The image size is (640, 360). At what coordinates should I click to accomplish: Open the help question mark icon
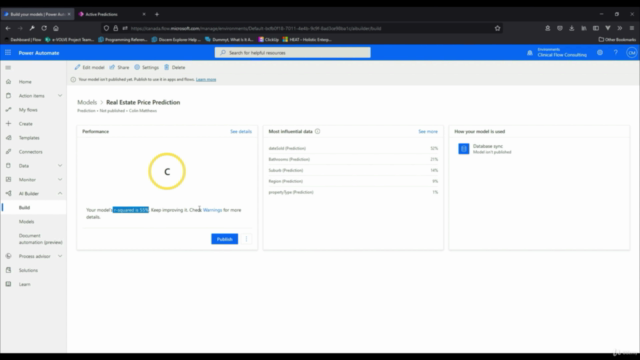click(x=616, y=53)
